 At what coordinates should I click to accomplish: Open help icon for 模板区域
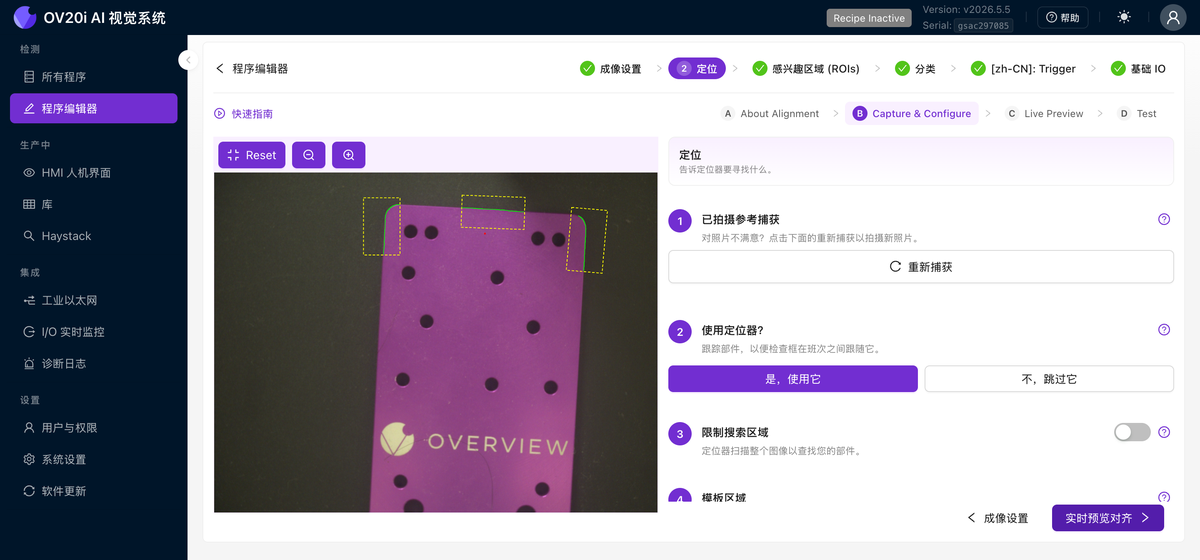click(x=1164, y=497)
